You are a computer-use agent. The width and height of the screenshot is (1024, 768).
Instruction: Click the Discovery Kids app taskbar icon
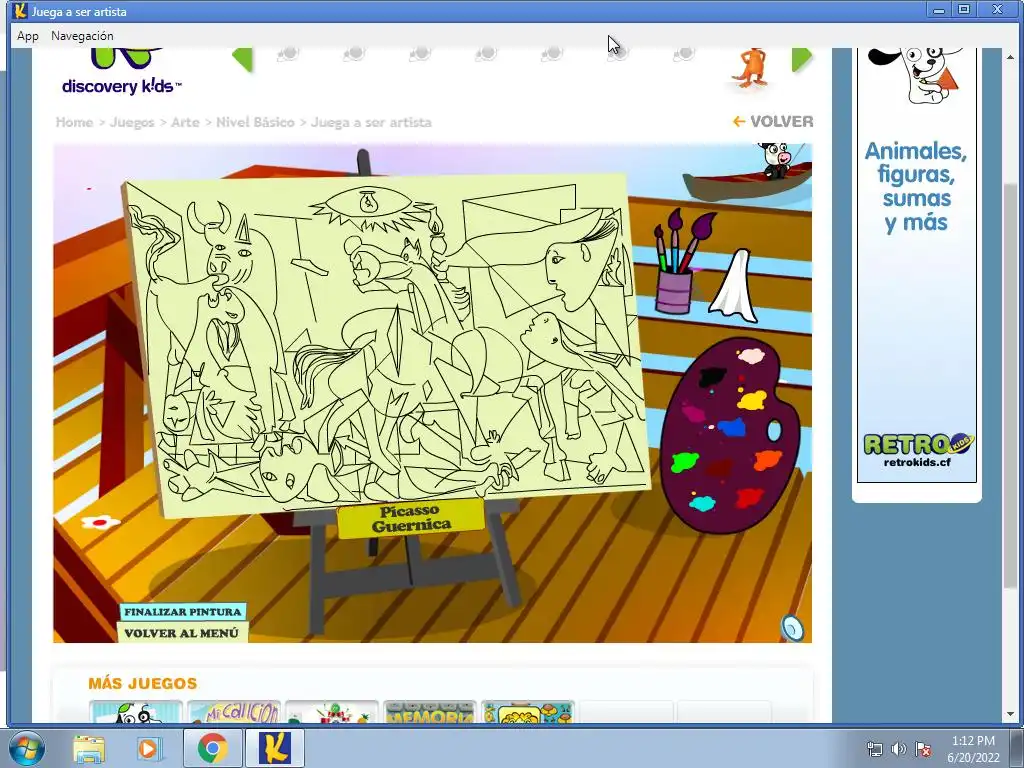pyautogui.click(x=275, y=748)
